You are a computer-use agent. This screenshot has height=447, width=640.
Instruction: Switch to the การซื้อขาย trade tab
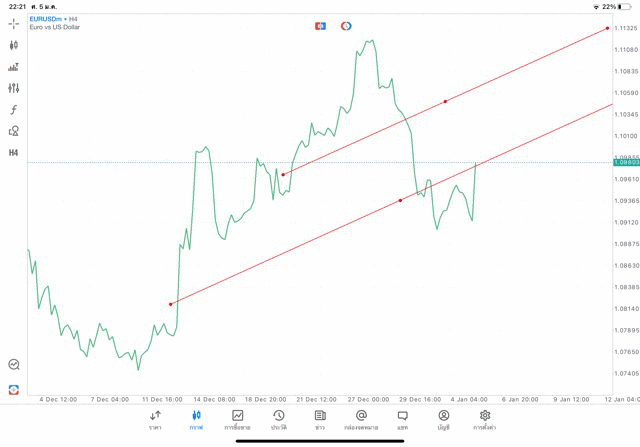238,419
